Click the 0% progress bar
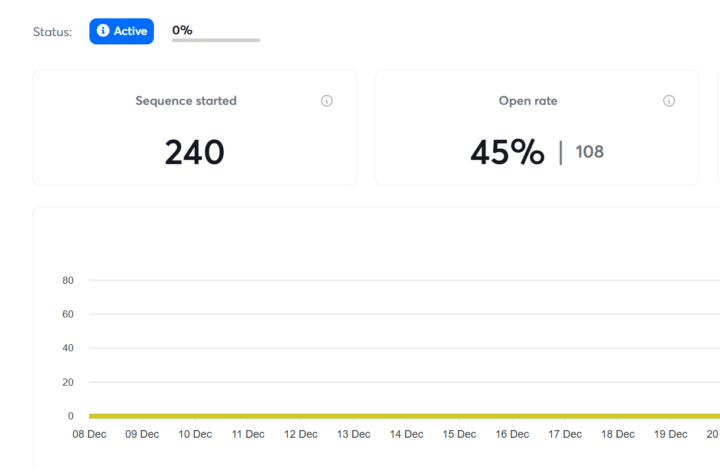720x468 pixels. click(216, 40)
